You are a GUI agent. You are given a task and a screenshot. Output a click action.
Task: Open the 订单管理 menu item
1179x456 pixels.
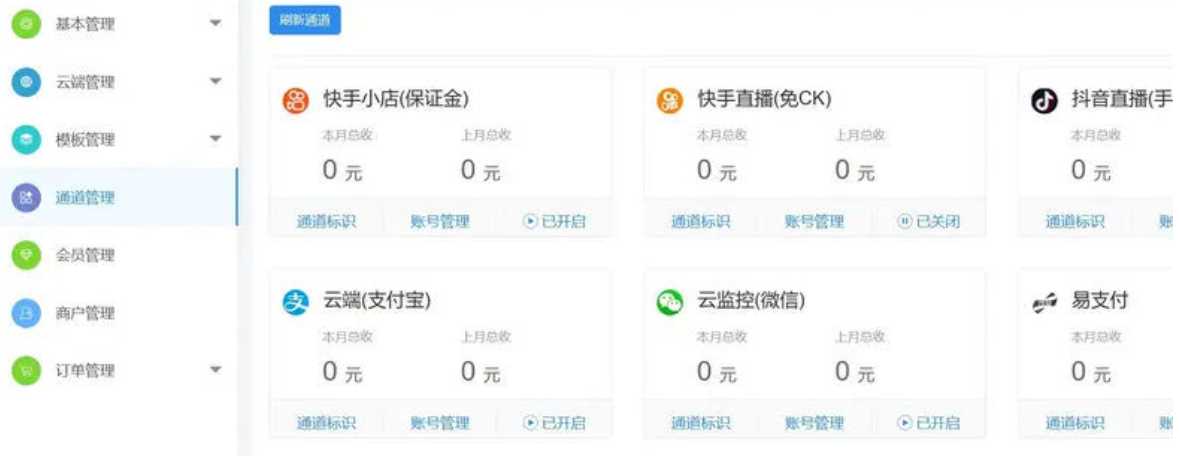(119, 370)
